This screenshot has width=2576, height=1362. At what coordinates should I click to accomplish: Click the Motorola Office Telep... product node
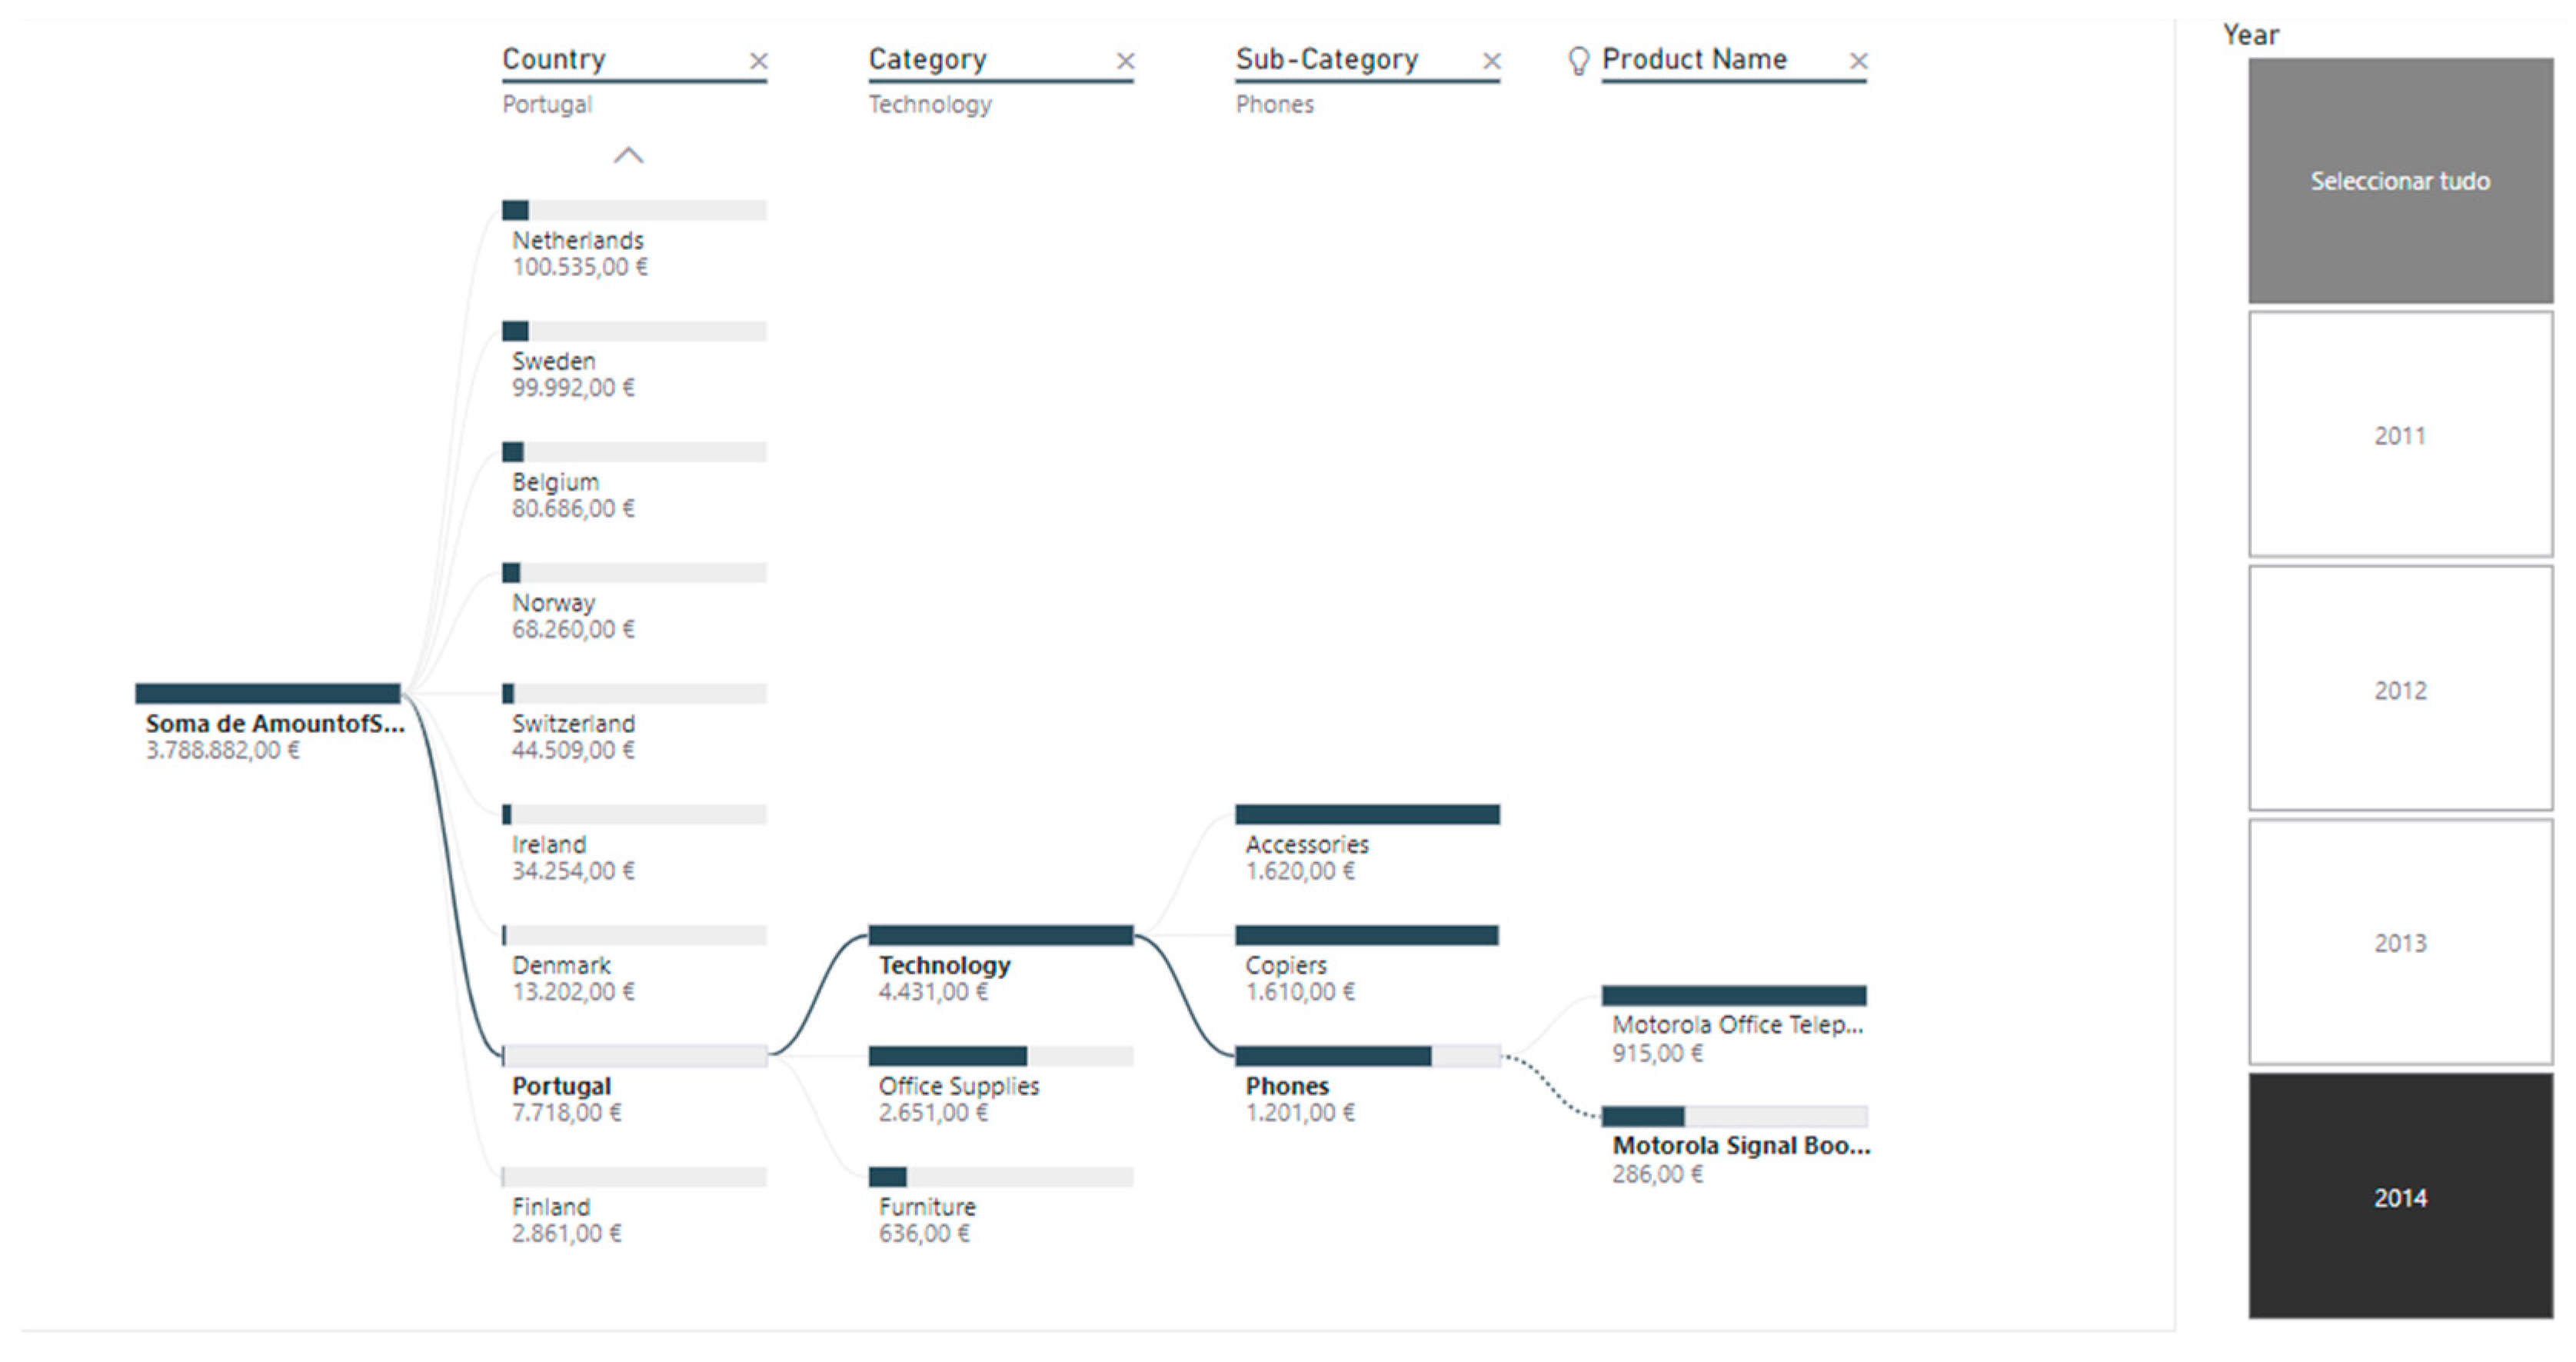pyautogui.click(x=1734, y=996)
